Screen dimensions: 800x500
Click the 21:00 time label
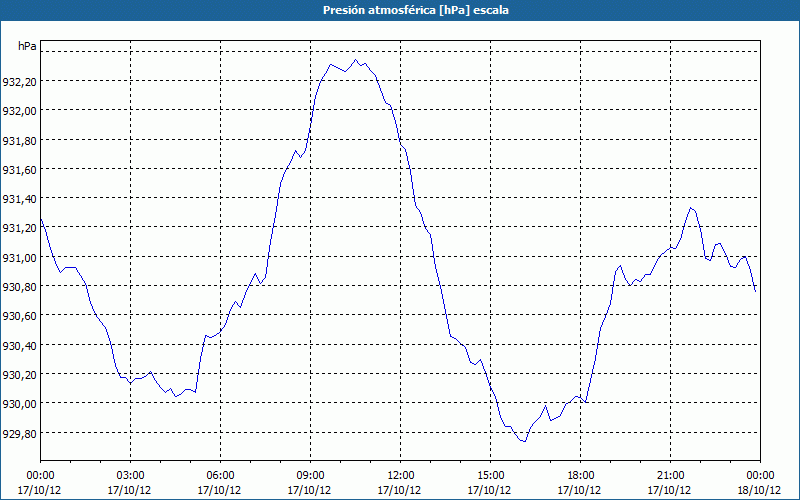click(670, 476)
